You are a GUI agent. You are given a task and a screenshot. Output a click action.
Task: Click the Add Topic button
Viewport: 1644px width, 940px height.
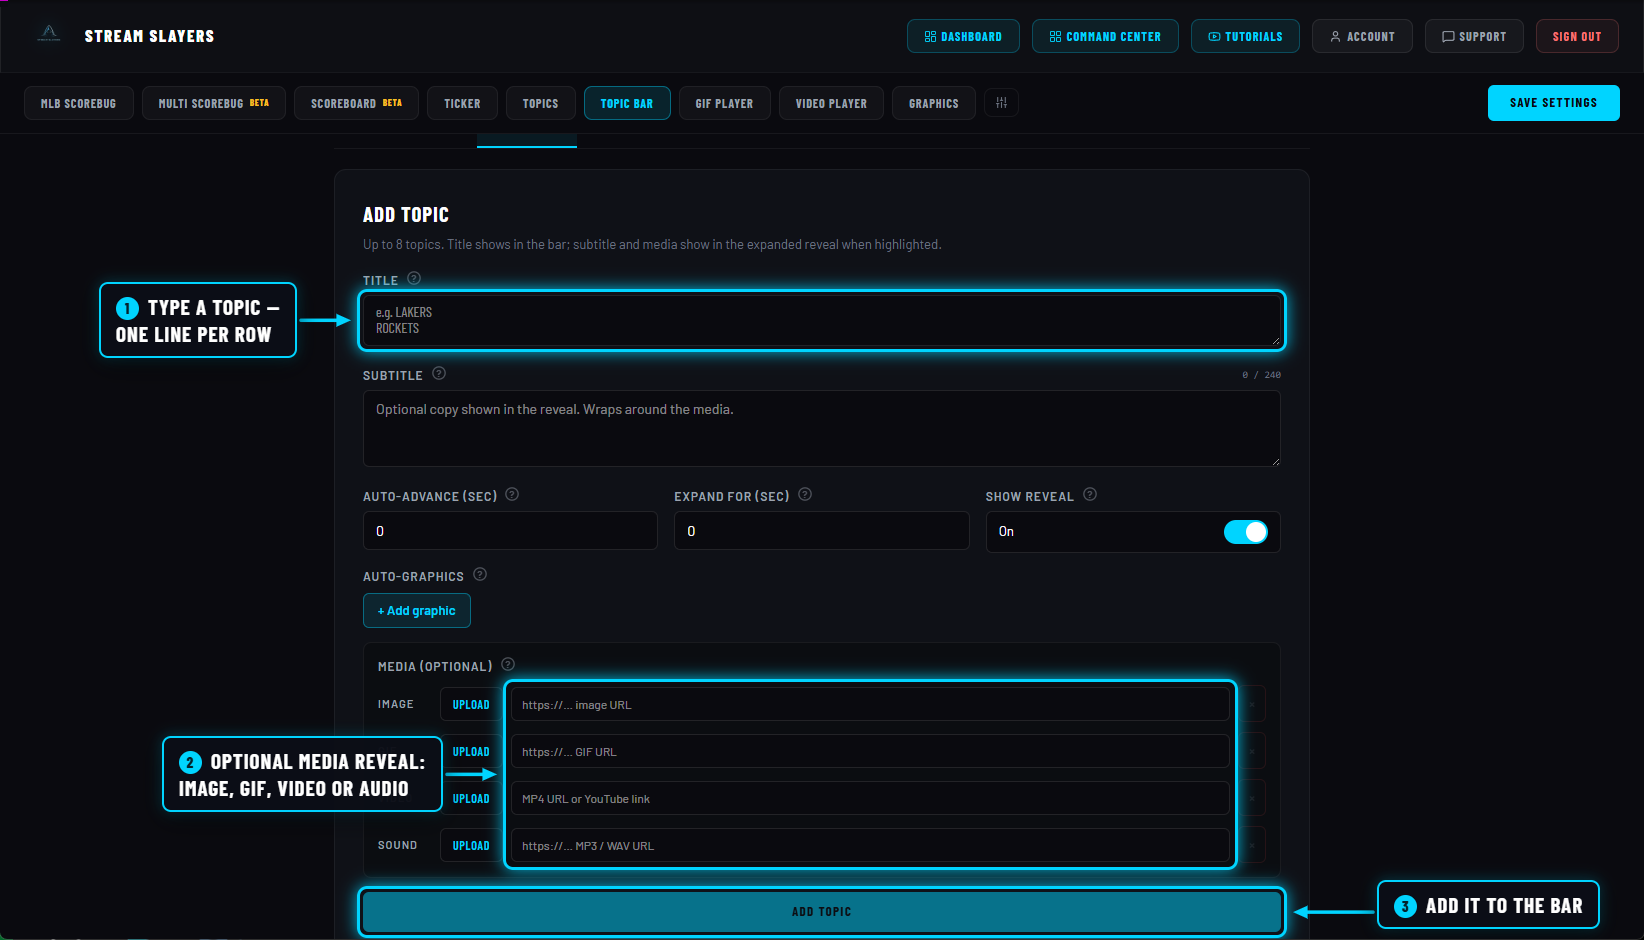pyautogui.click(x=821, y=912)
